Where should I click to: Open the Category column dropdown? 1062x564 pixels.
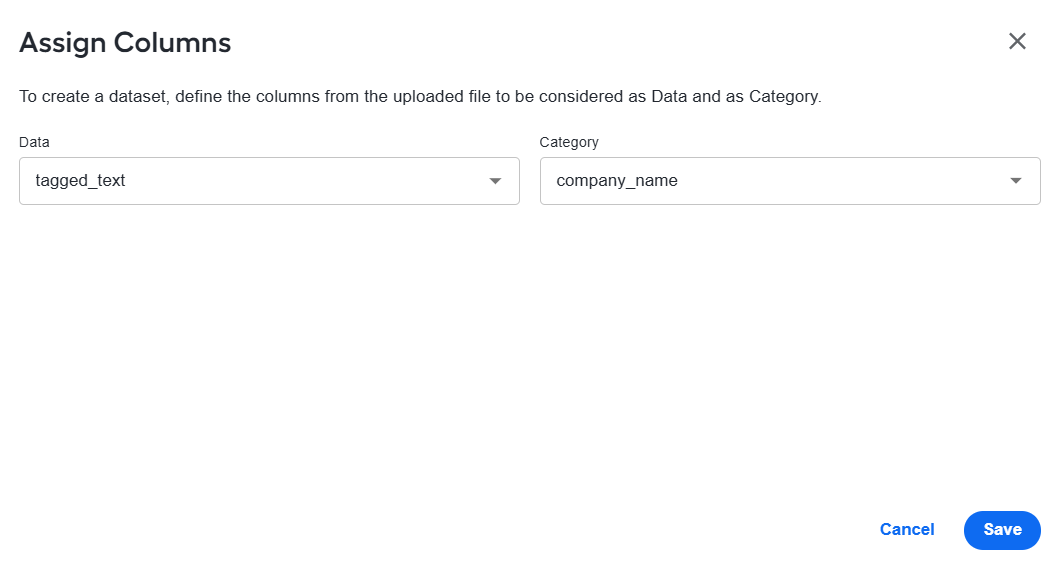790,181
